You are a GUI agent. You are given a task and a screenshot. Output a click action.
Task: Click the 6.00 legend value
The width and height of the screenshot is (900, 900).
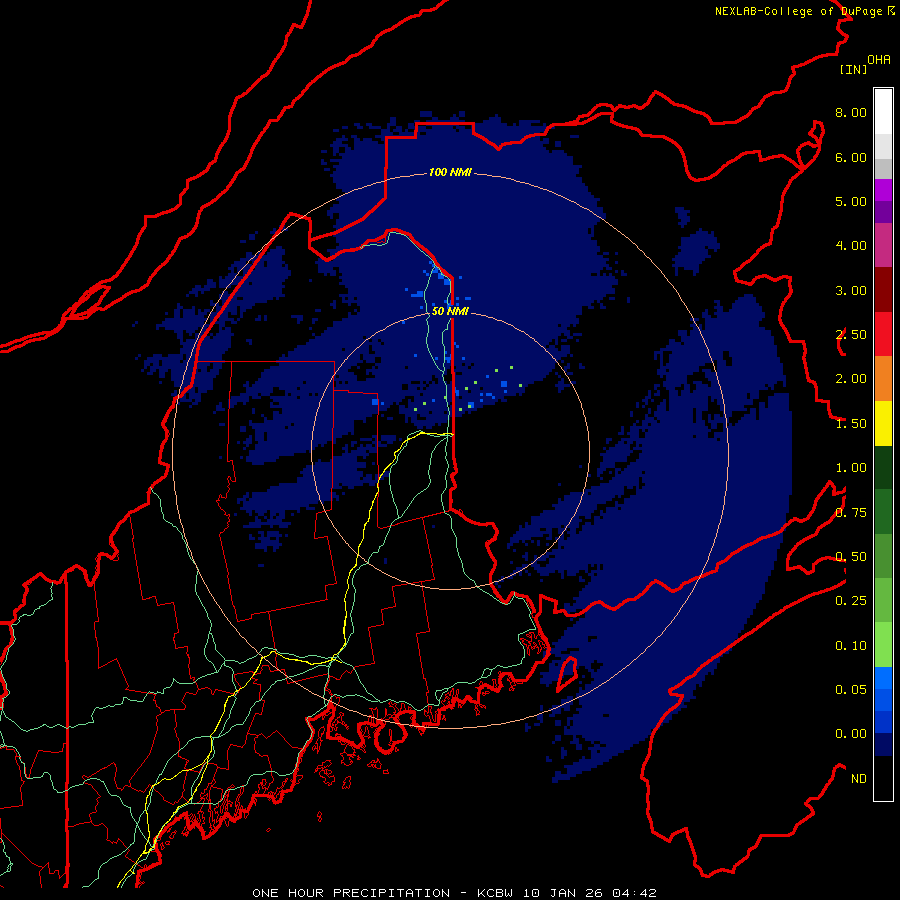coord(851,157)
